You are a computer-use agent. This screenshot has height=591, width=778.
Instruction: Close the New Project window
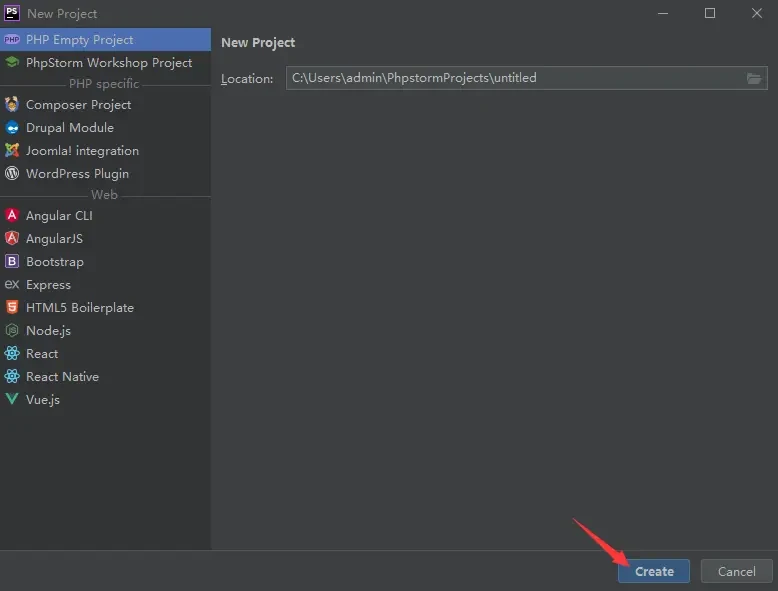[x=757, y=13]
